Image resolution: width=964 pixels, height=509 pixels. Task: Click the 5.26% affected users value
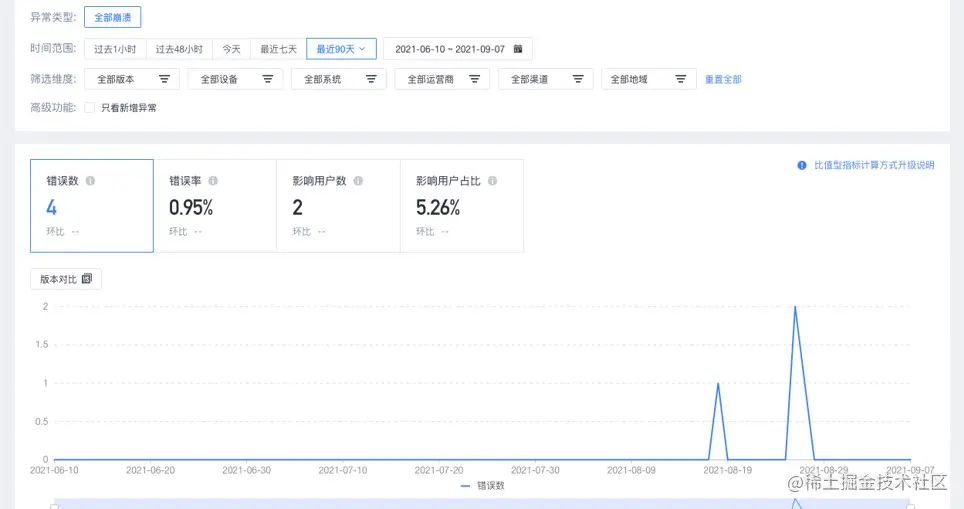438,208
